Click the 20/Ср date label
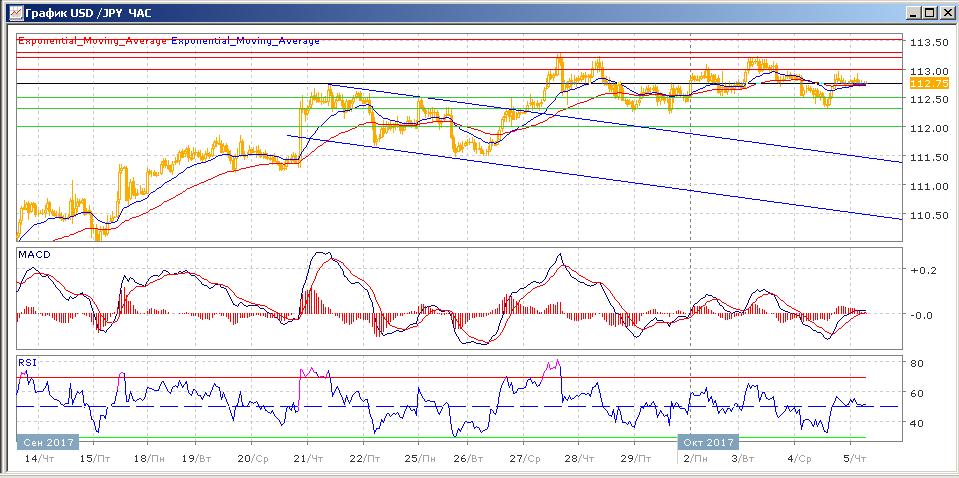Screen dimensions: 959x478 click(x=253, y=458)
